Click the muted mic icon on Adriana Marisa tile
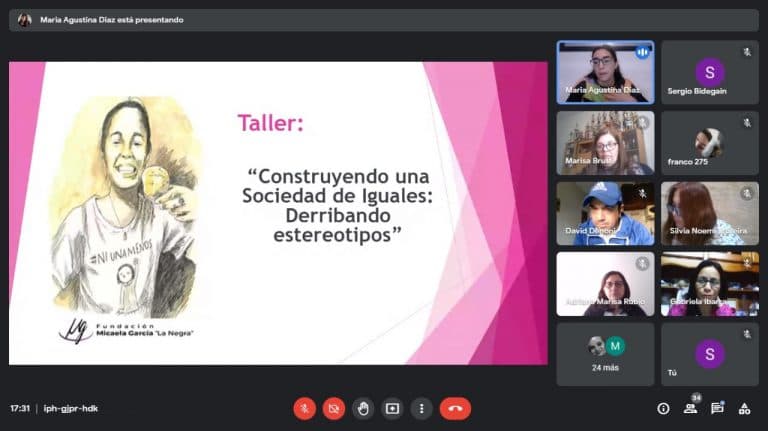 643,264
